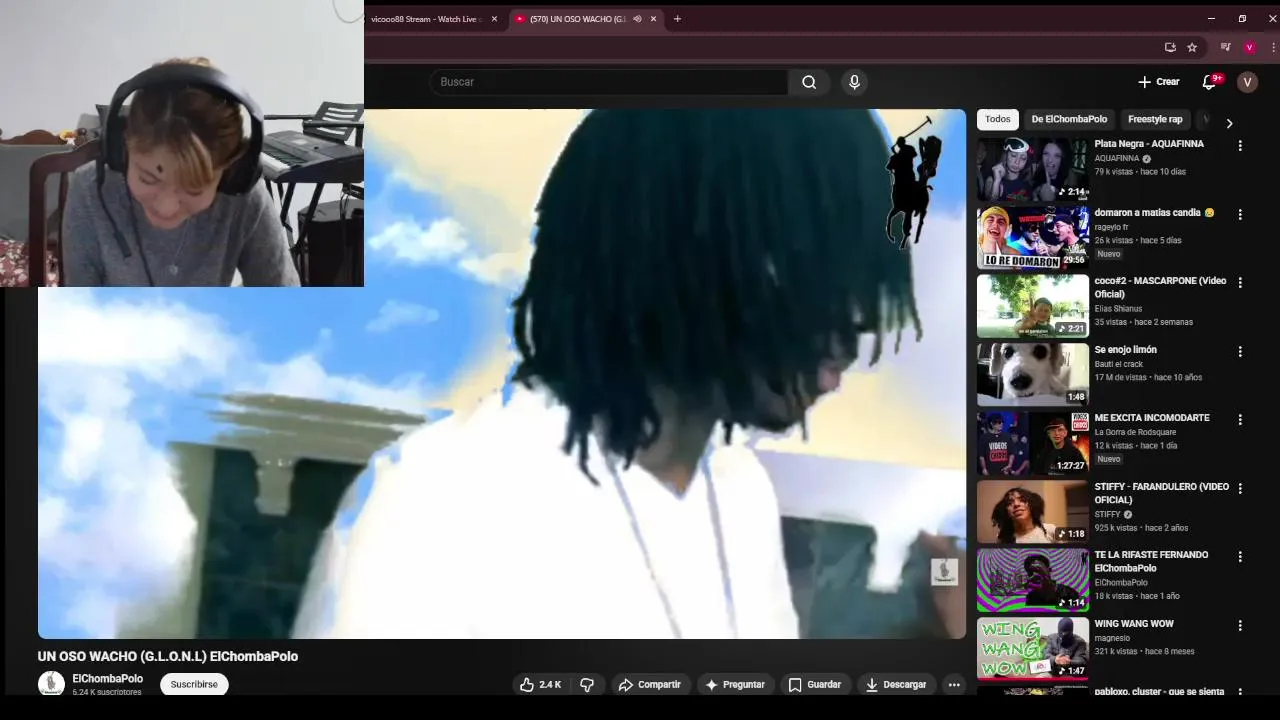Viewport: 1280px width, 720px height.
Task: Mute the tab via speaker icon
Action: click(x=637, y=19)
